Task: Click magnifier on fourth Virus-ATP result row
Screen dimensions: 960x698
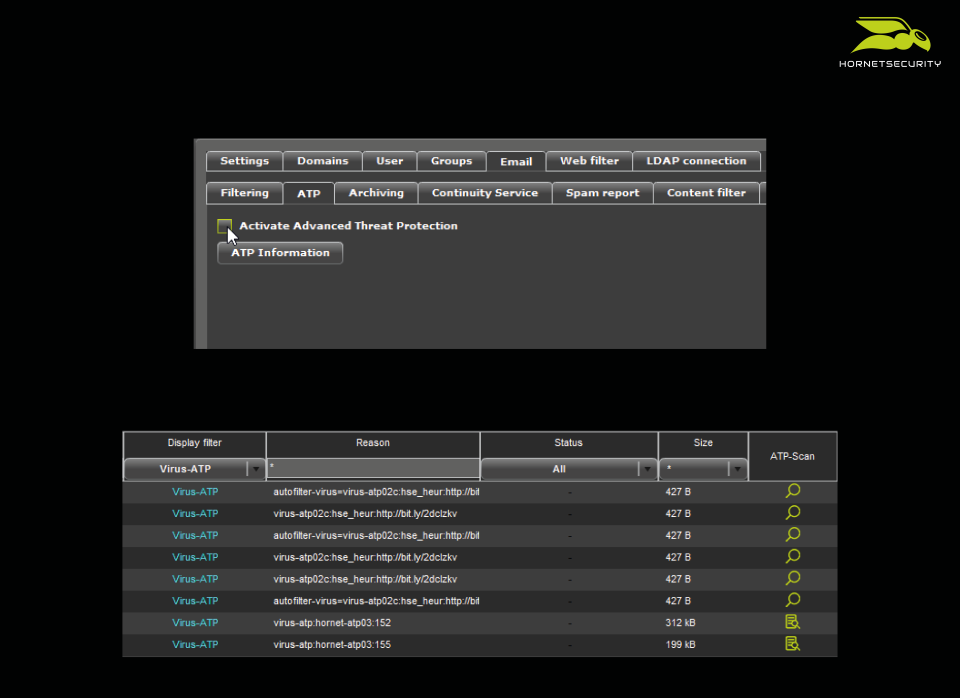Action: (x=792, y=556)
